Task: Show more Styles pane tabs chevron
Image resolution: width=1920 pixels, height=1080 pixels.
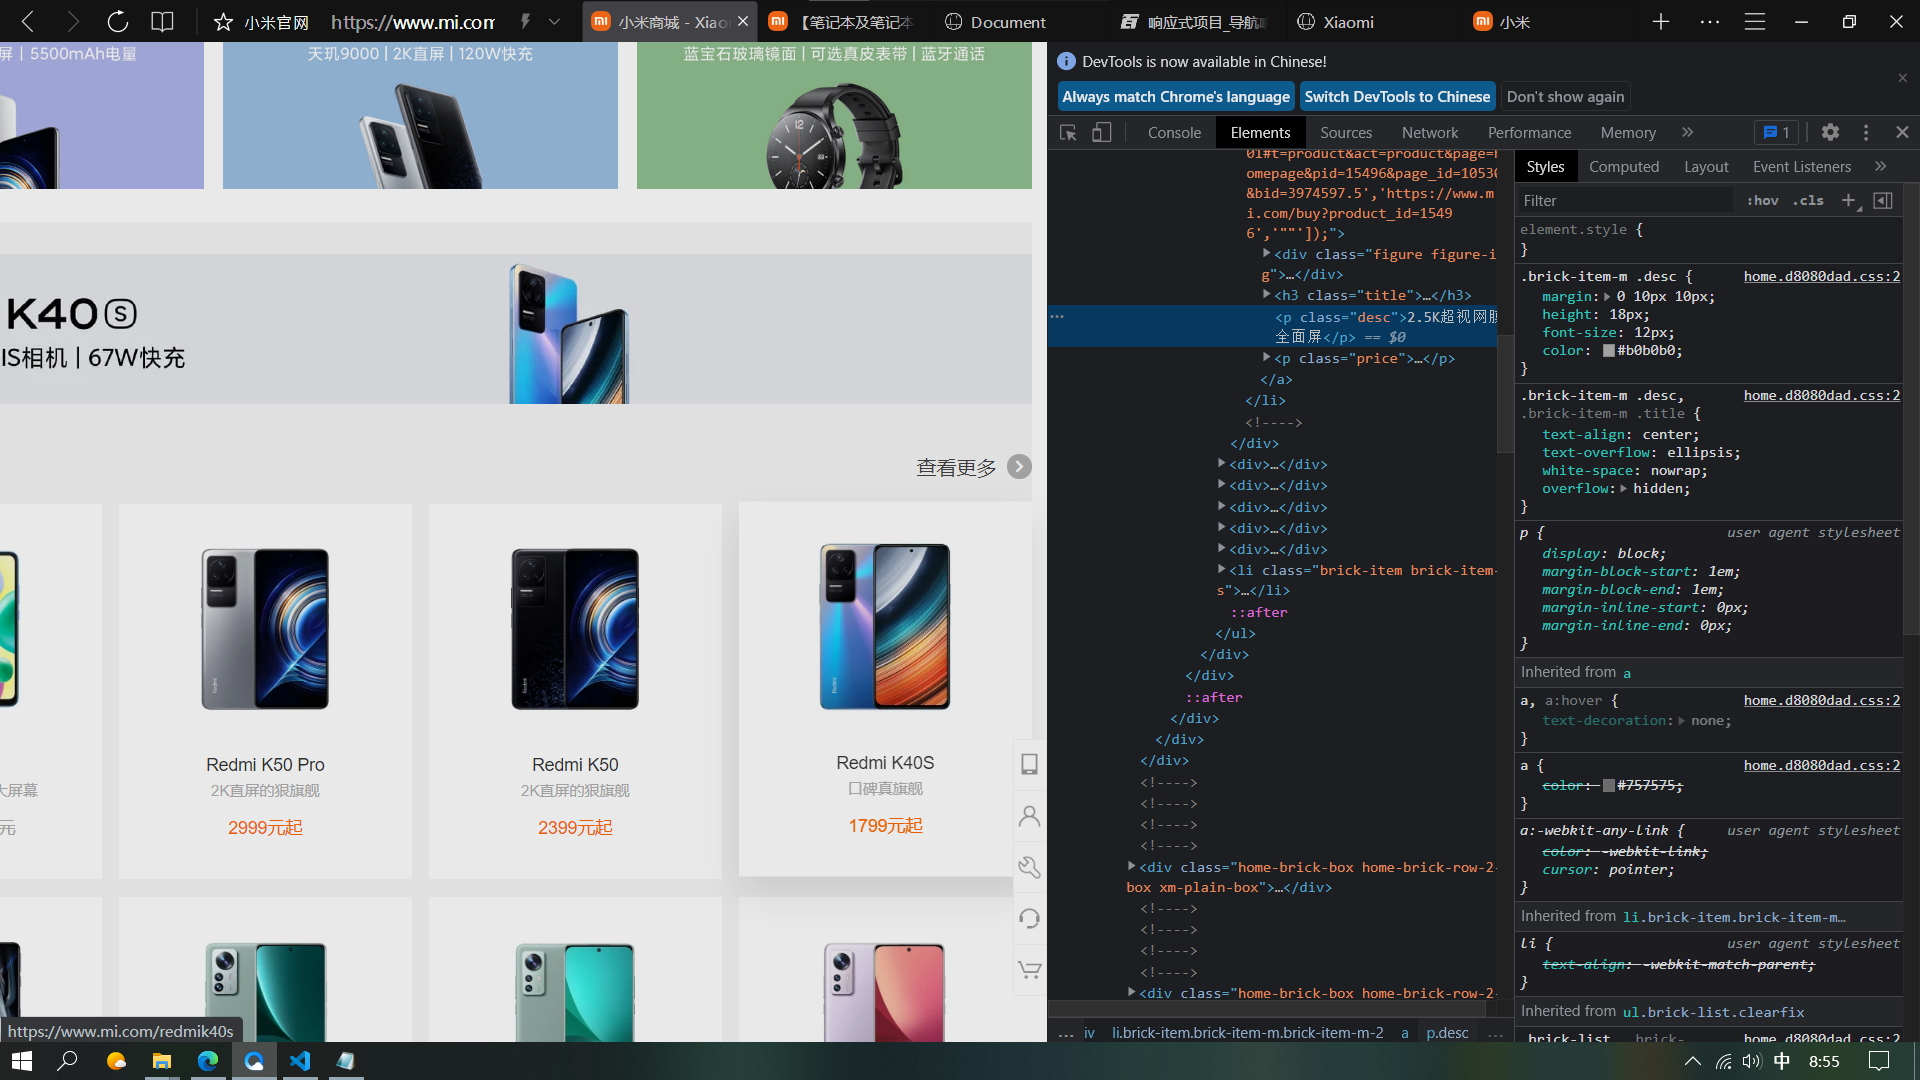Action: point(1881,166)
